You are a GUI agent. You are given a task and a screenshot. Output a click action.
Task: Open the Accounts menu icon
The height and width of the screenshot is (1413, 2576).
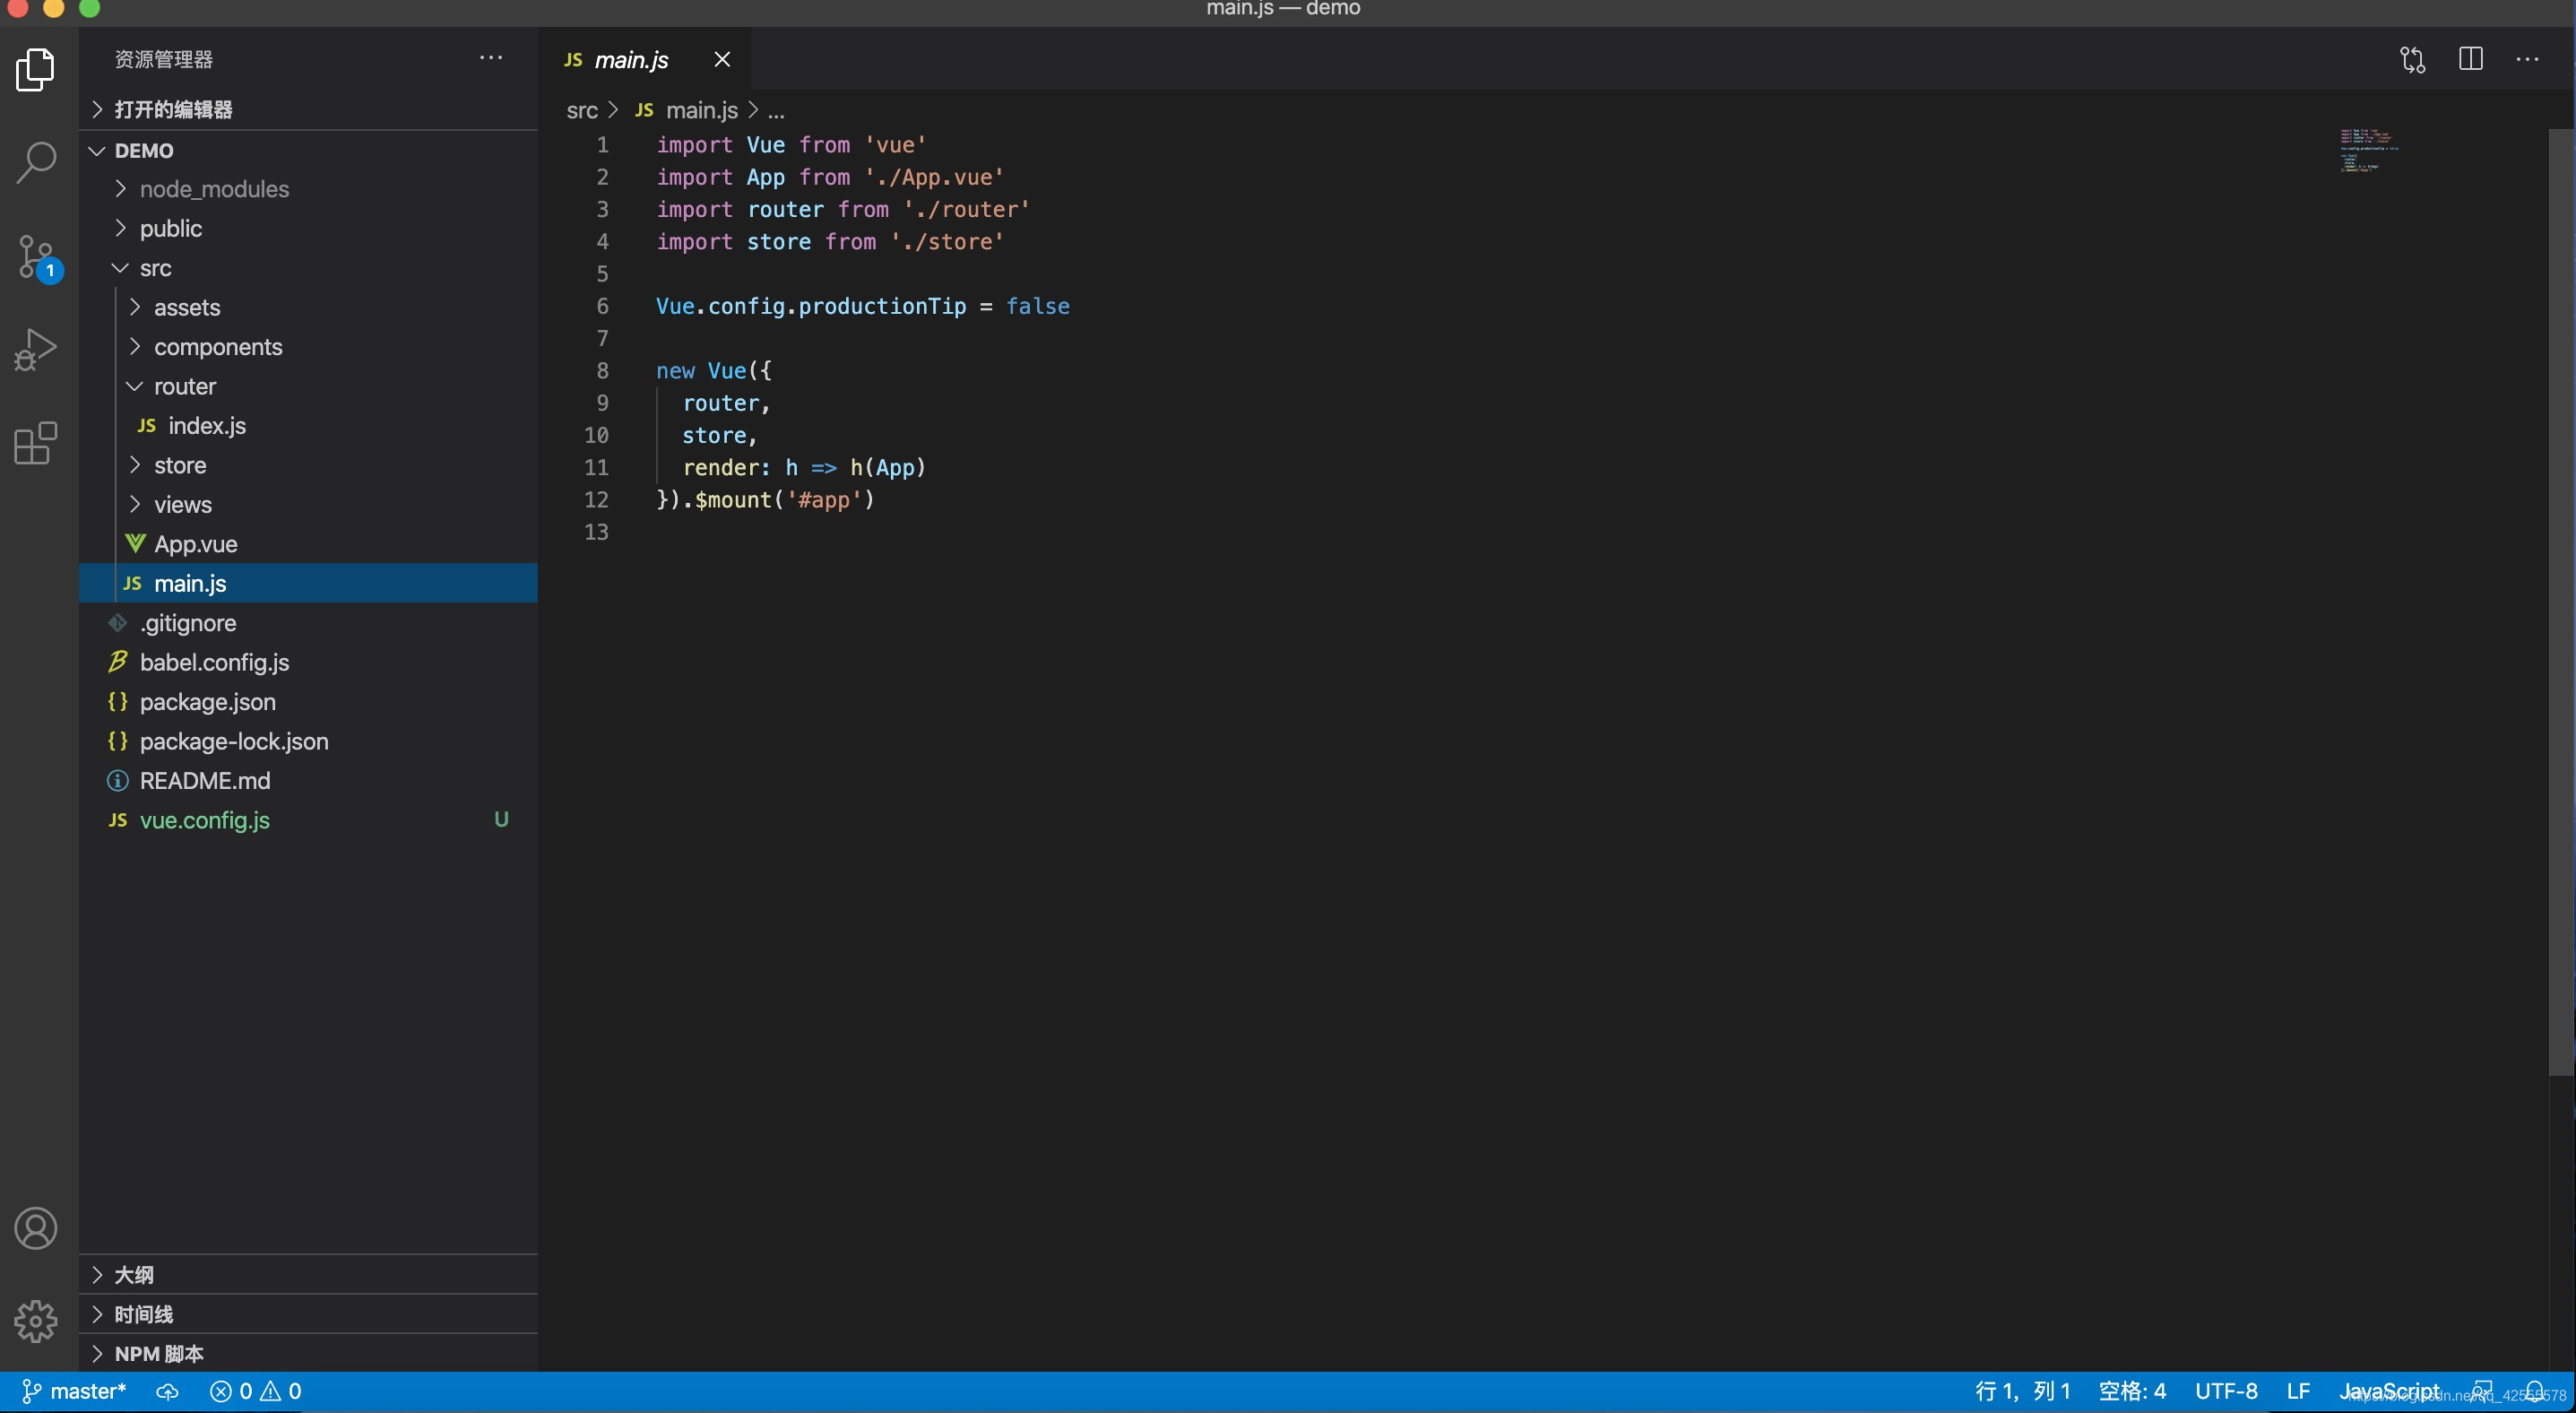tap(36, 1228)
